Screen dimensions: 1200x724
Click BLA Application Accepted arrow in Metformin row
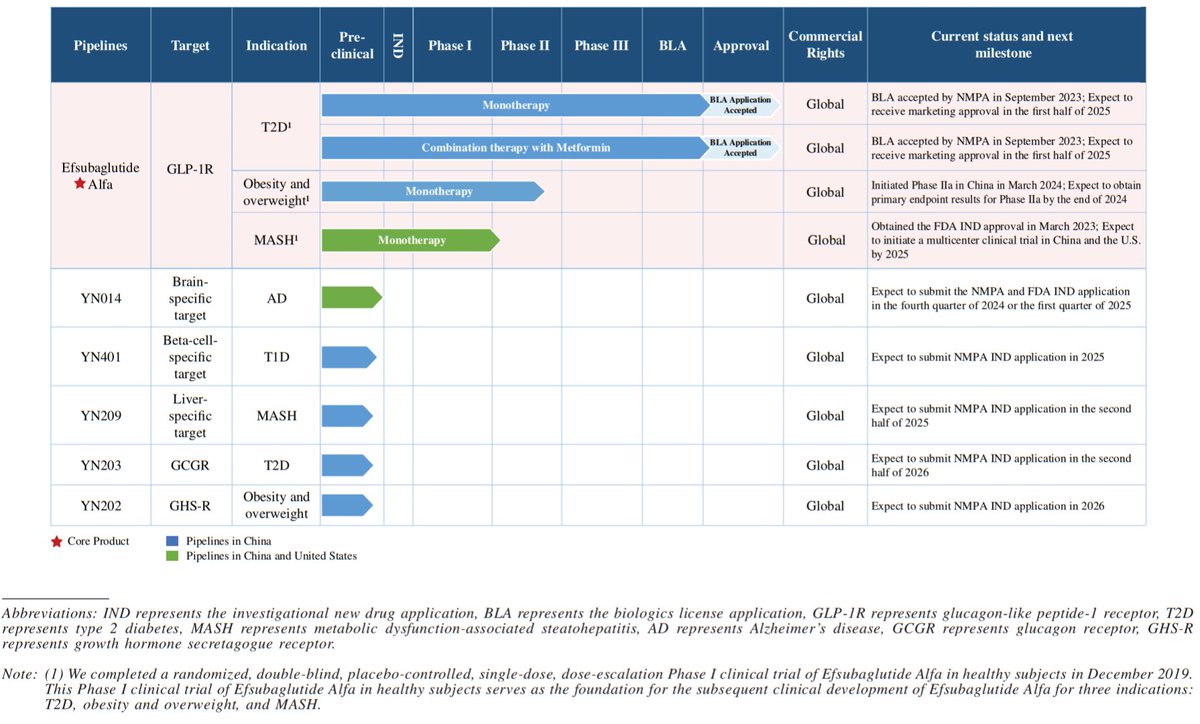pos(741,148)
